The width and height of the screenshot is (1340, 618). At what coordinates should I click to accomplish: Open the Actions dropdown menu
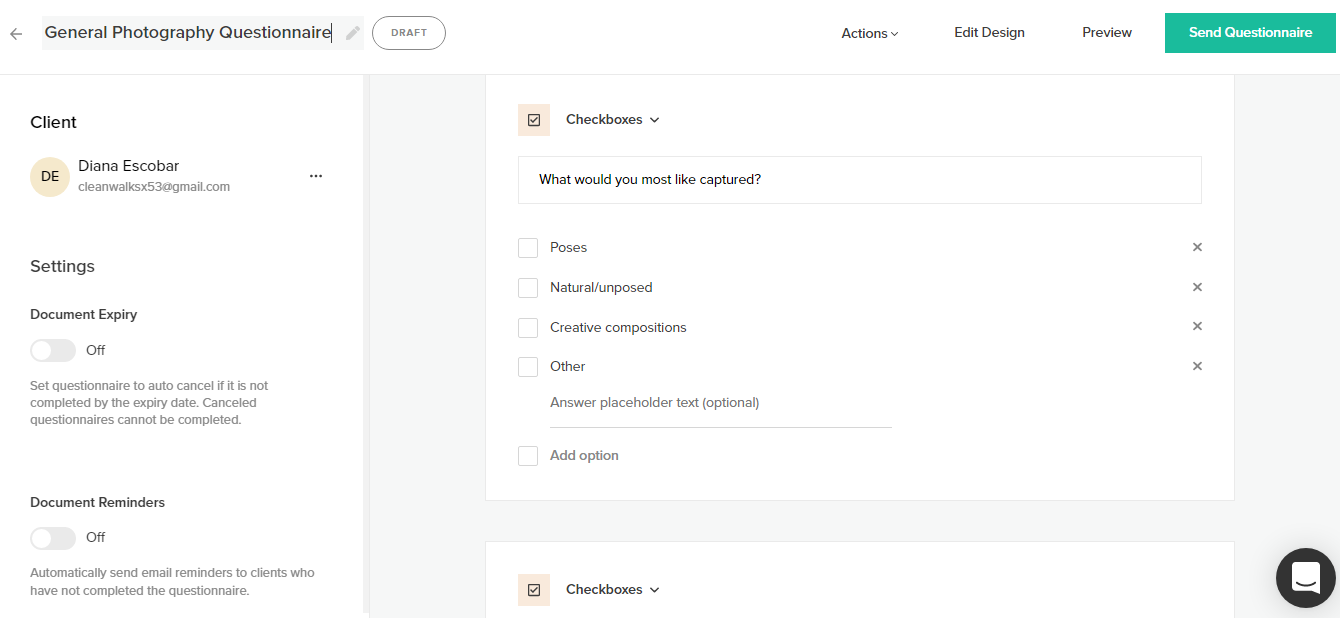pos(870,33)
